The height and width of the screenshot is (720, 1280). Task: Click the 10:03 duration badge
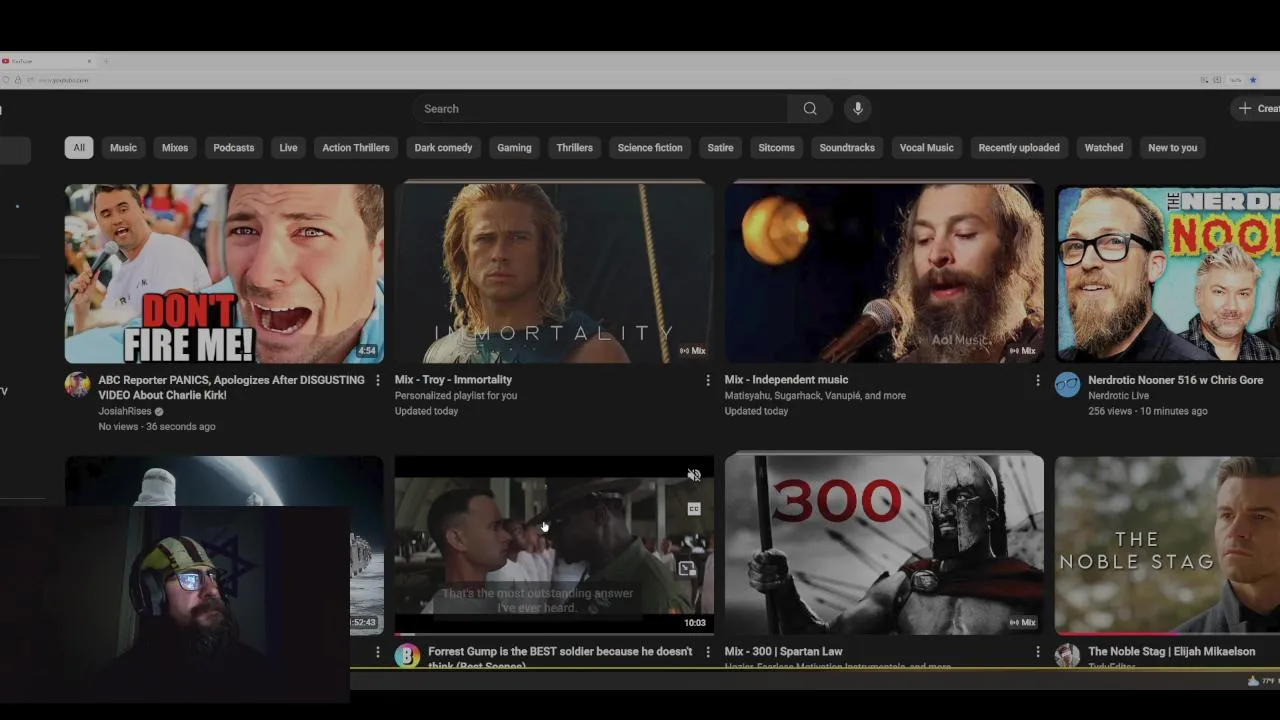pos(695,623)
